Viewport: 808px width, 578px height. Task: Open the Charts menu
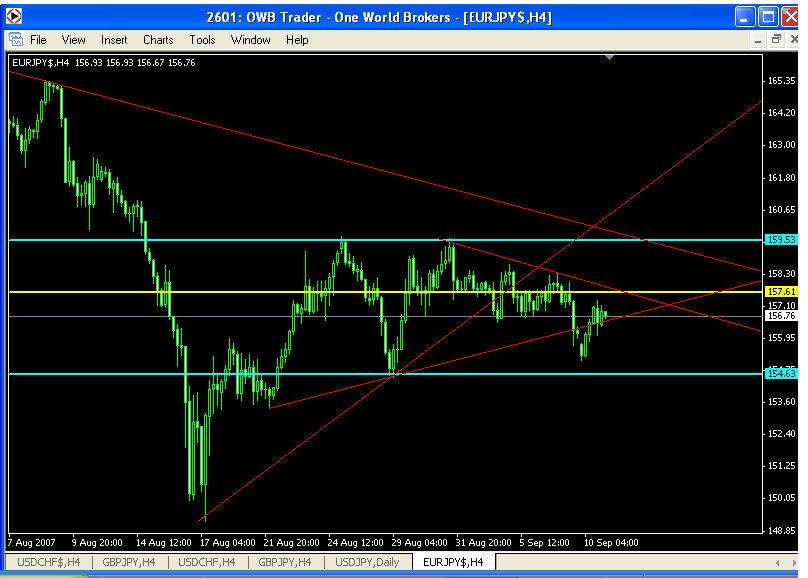[x=158, y=40]
